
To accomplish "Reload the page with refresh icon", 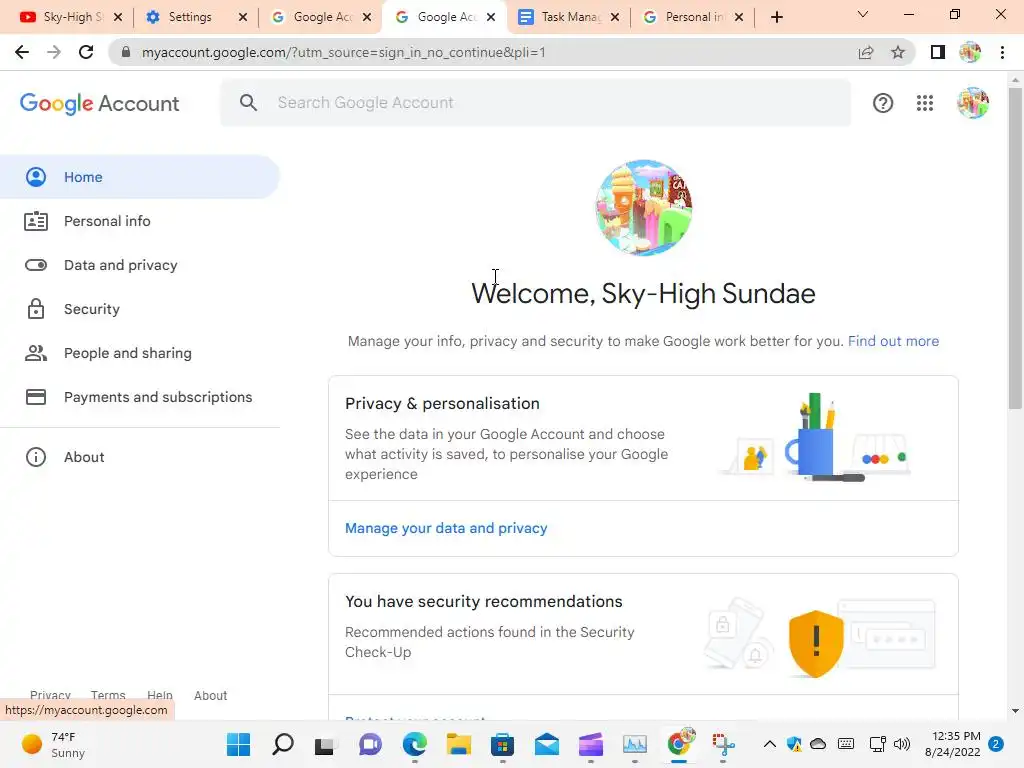I will 86,52.
